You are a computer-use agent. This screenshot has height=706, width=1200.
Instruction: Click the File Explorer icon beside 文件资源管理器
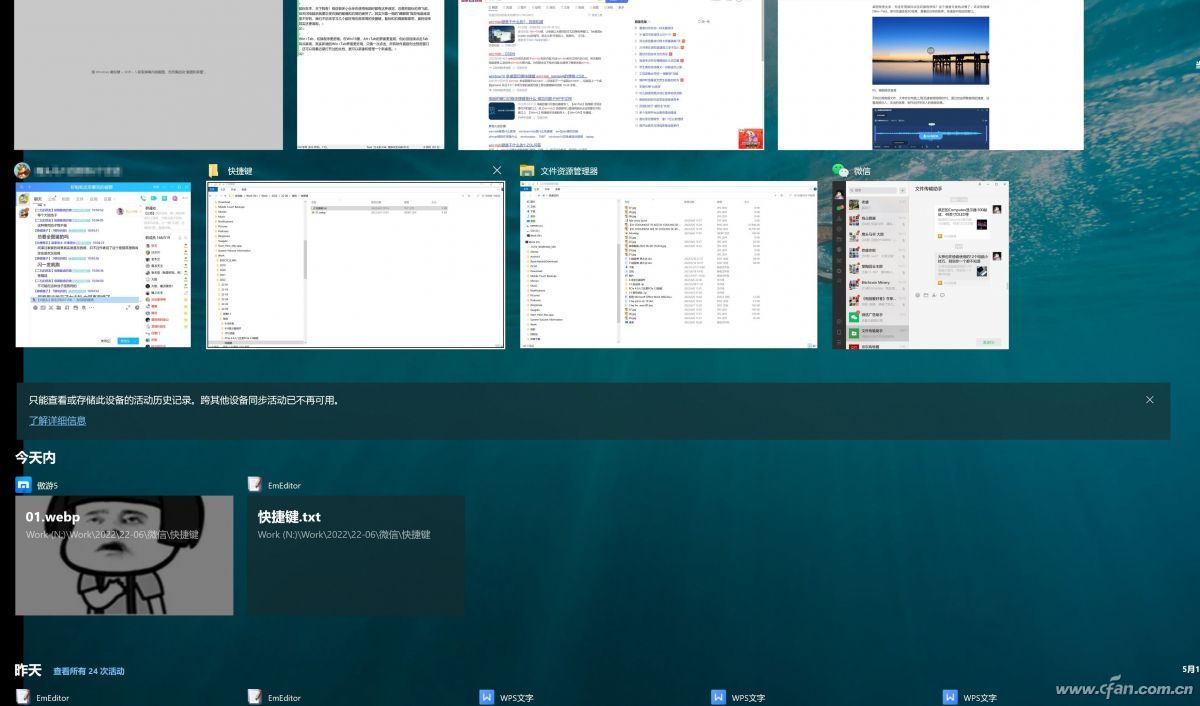[x=527, y=171]
